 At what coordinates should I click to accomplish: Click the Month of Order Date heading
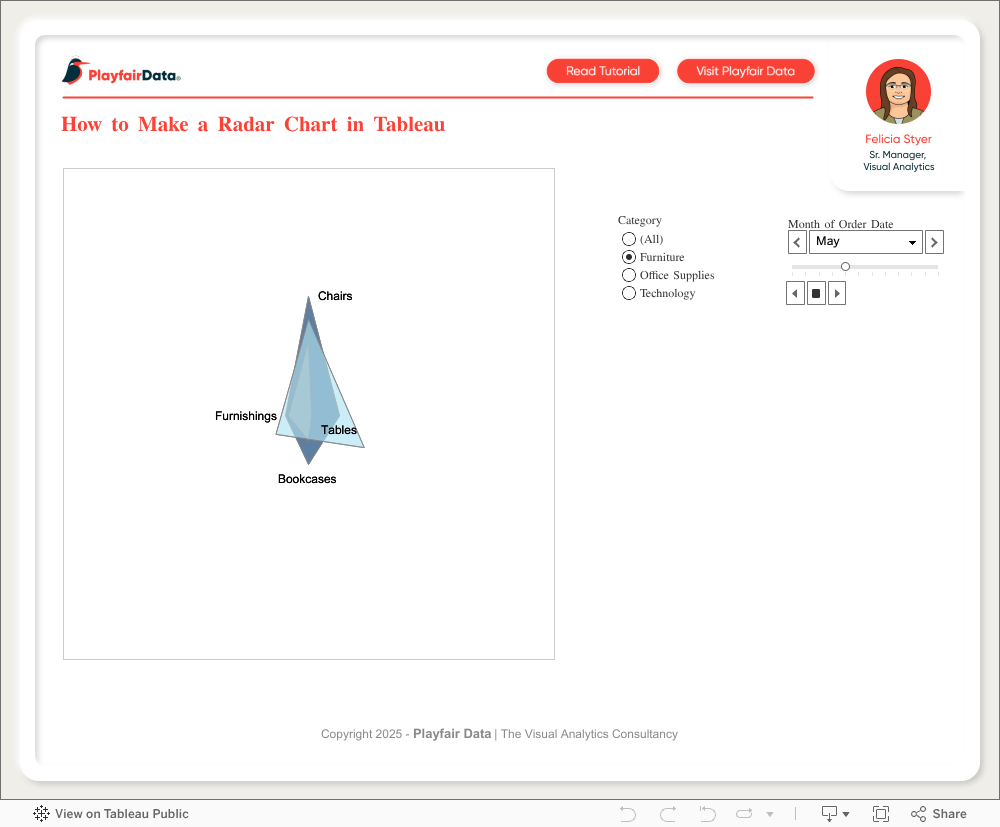(841, 224)
